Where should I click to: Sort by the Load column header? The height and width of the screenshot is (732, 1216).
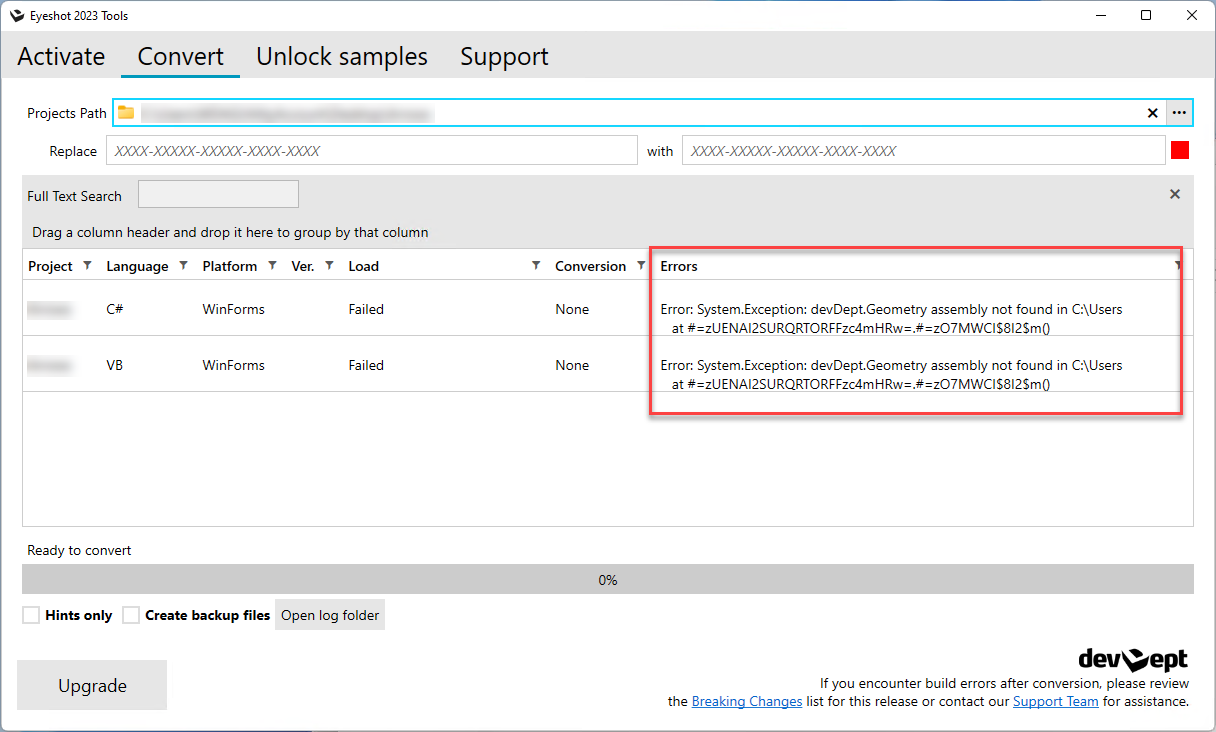363,266
